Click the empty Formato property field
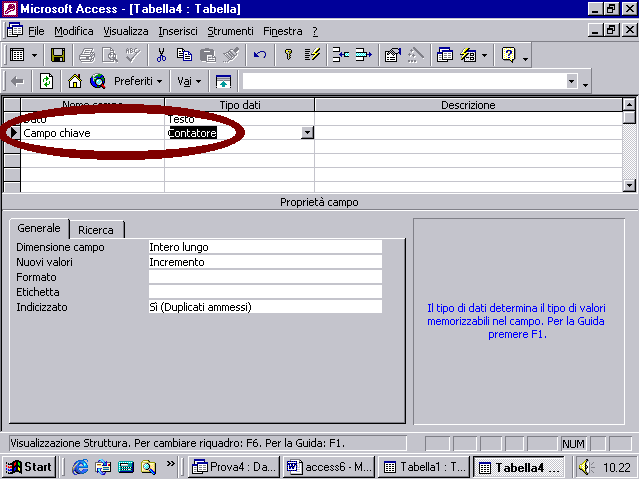Viewport: 639px width, 479px height. (265, 277)
